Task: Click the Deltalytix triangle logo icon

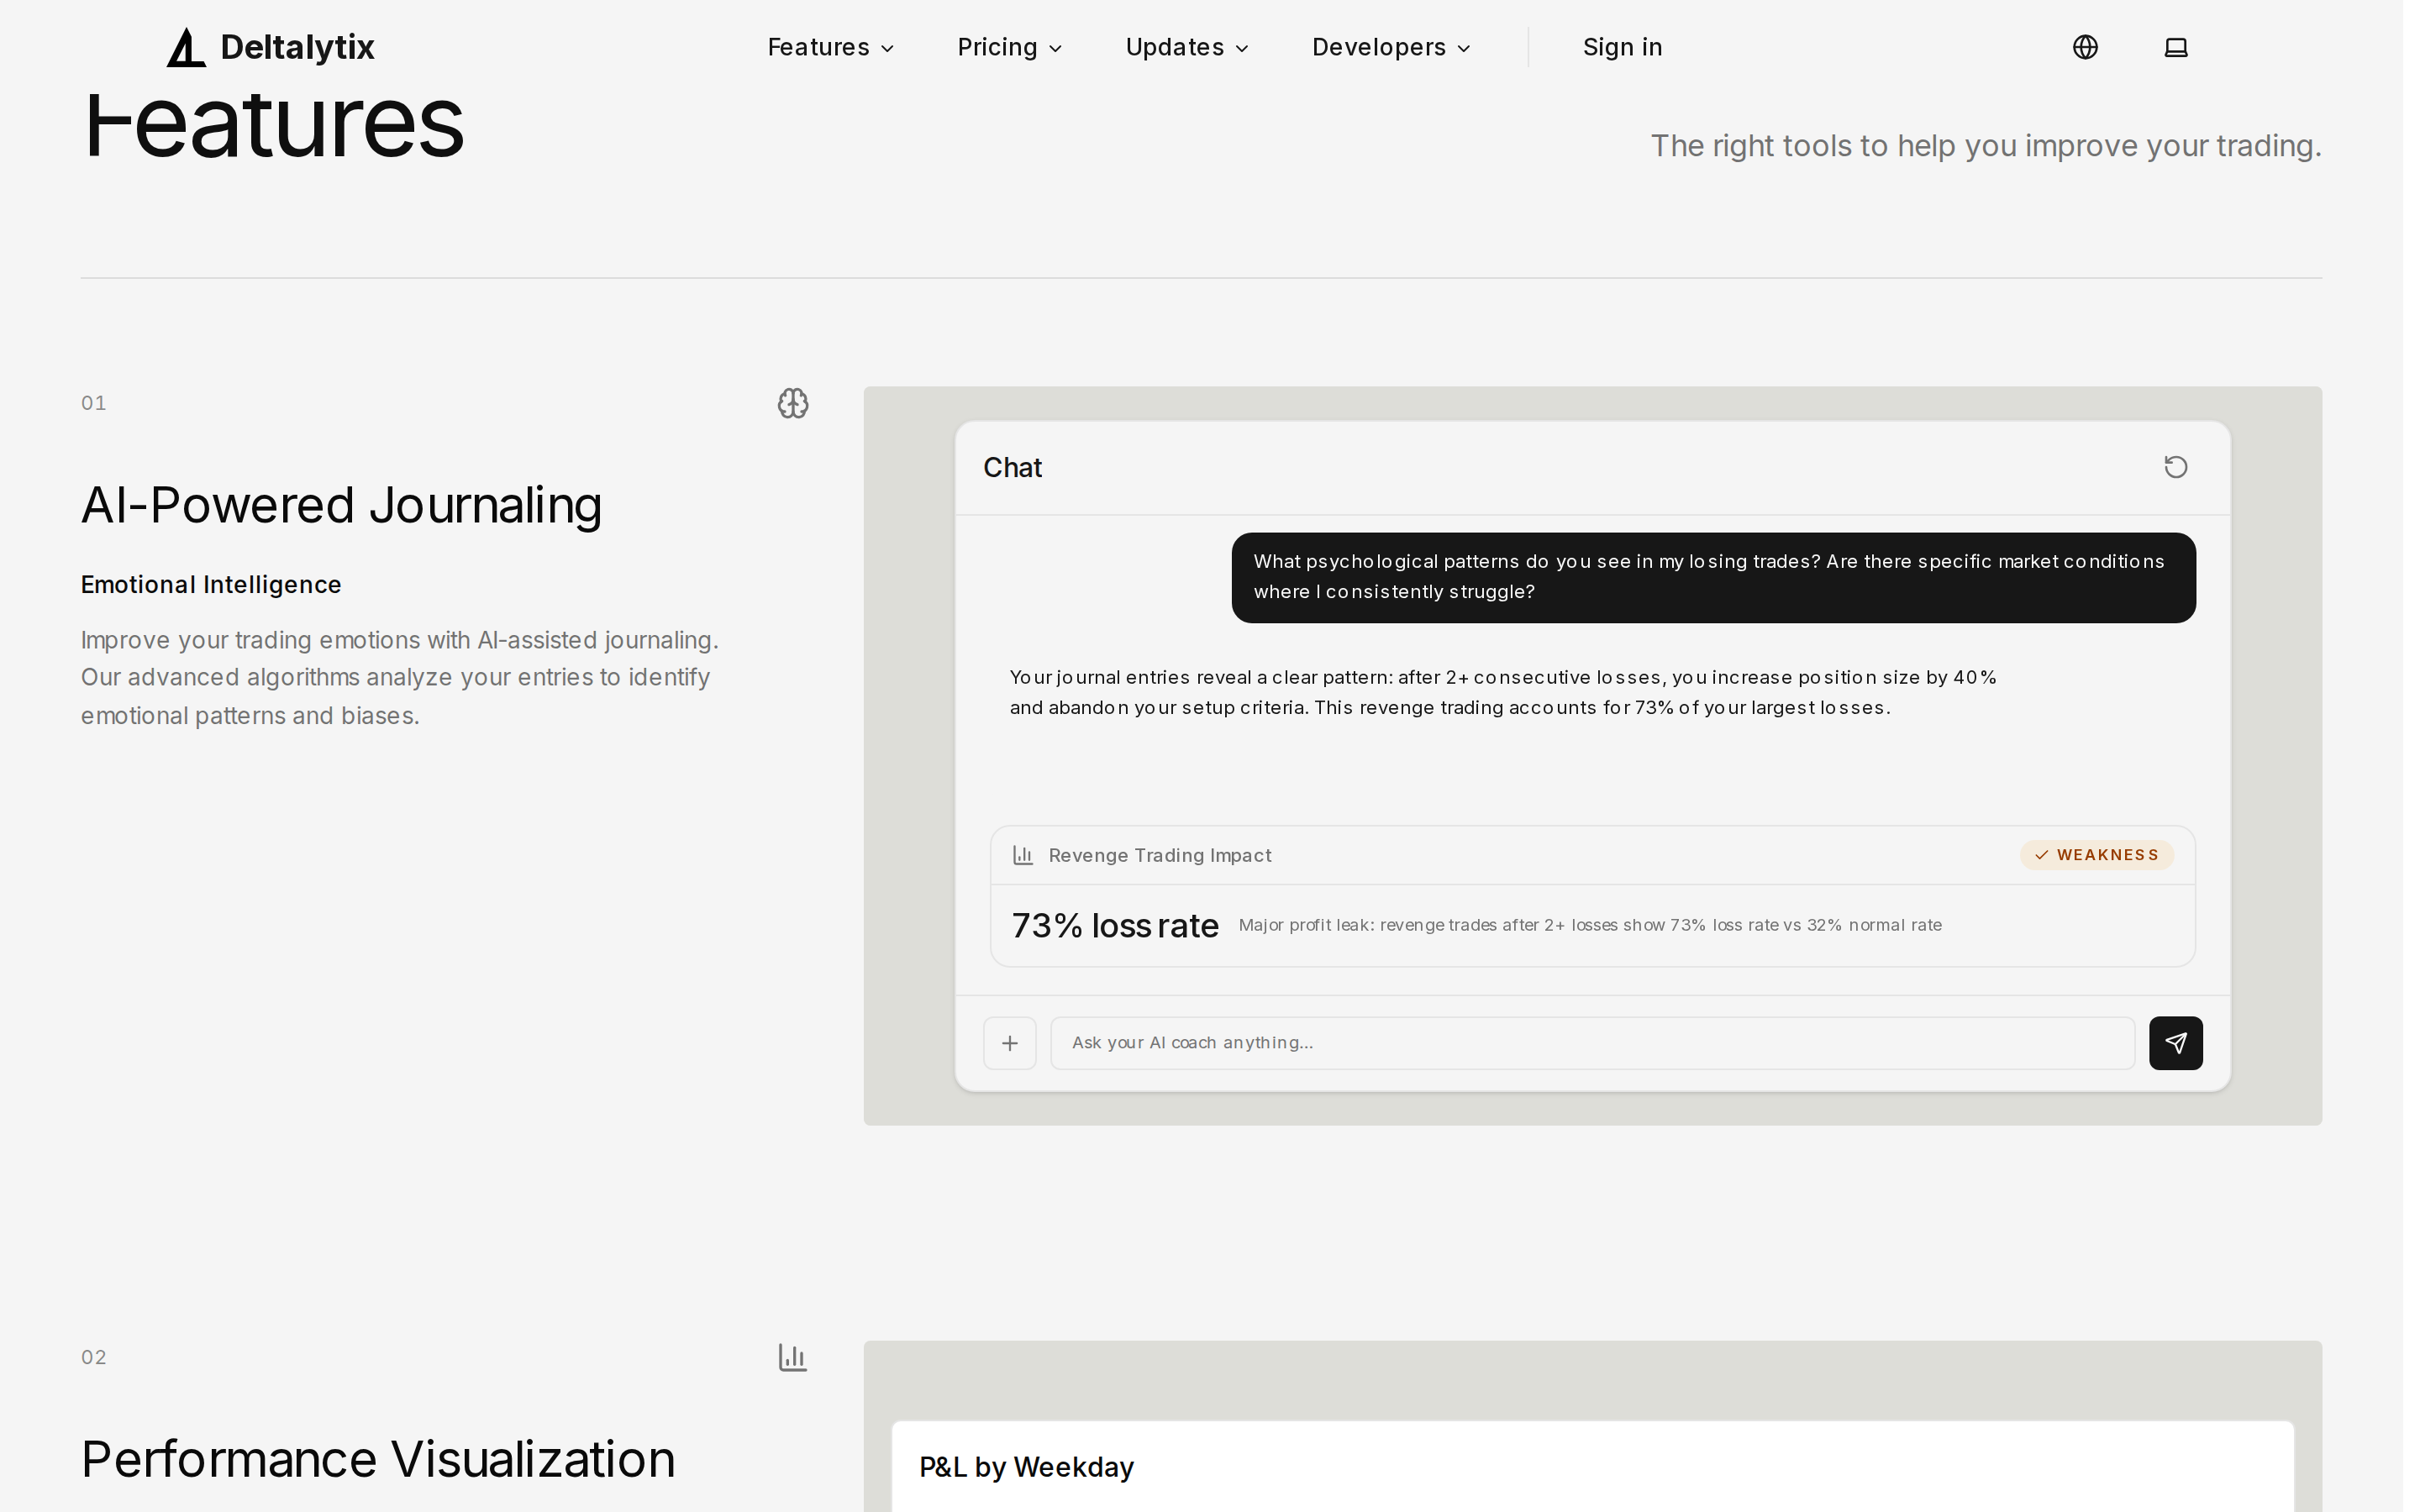Action: click(186, 47)
